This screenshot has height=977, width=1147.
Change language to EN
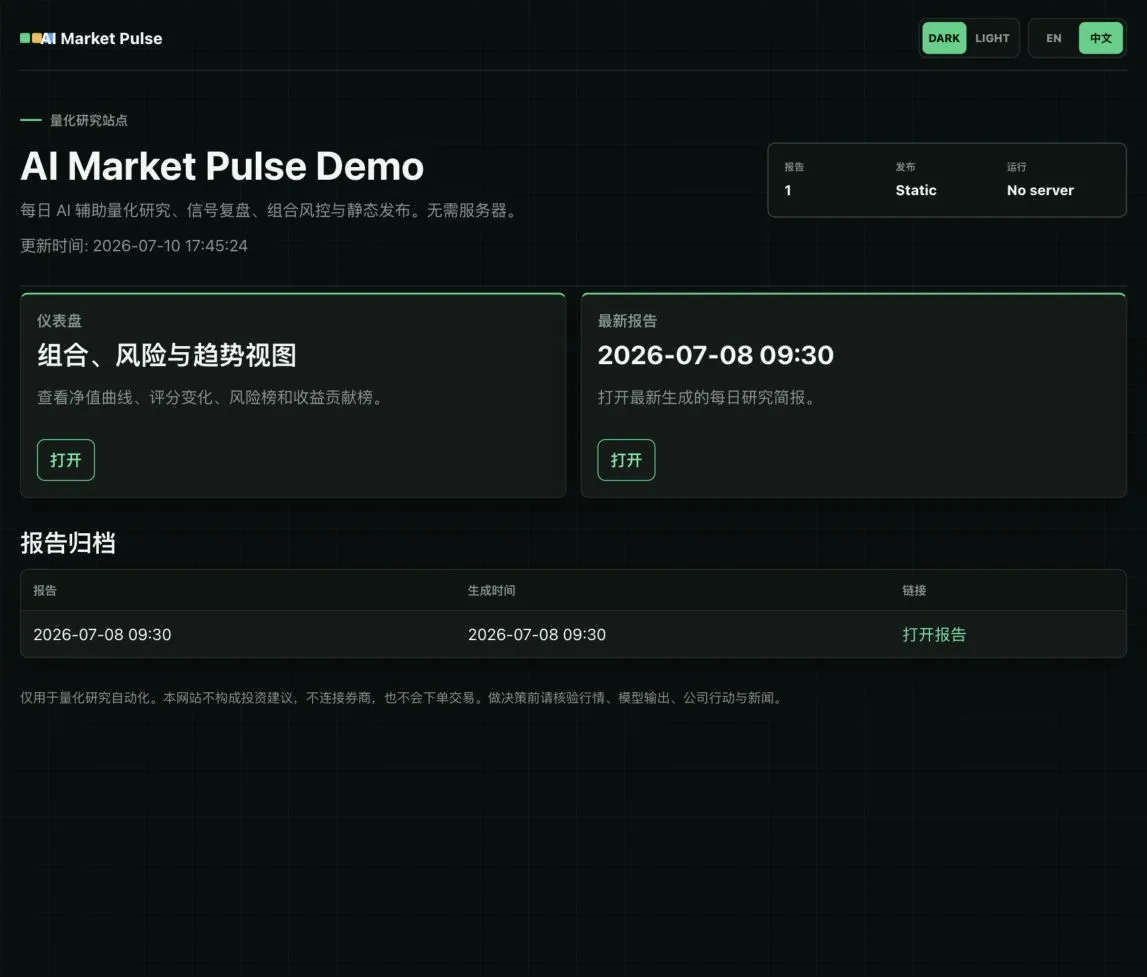coord(1053,38)
